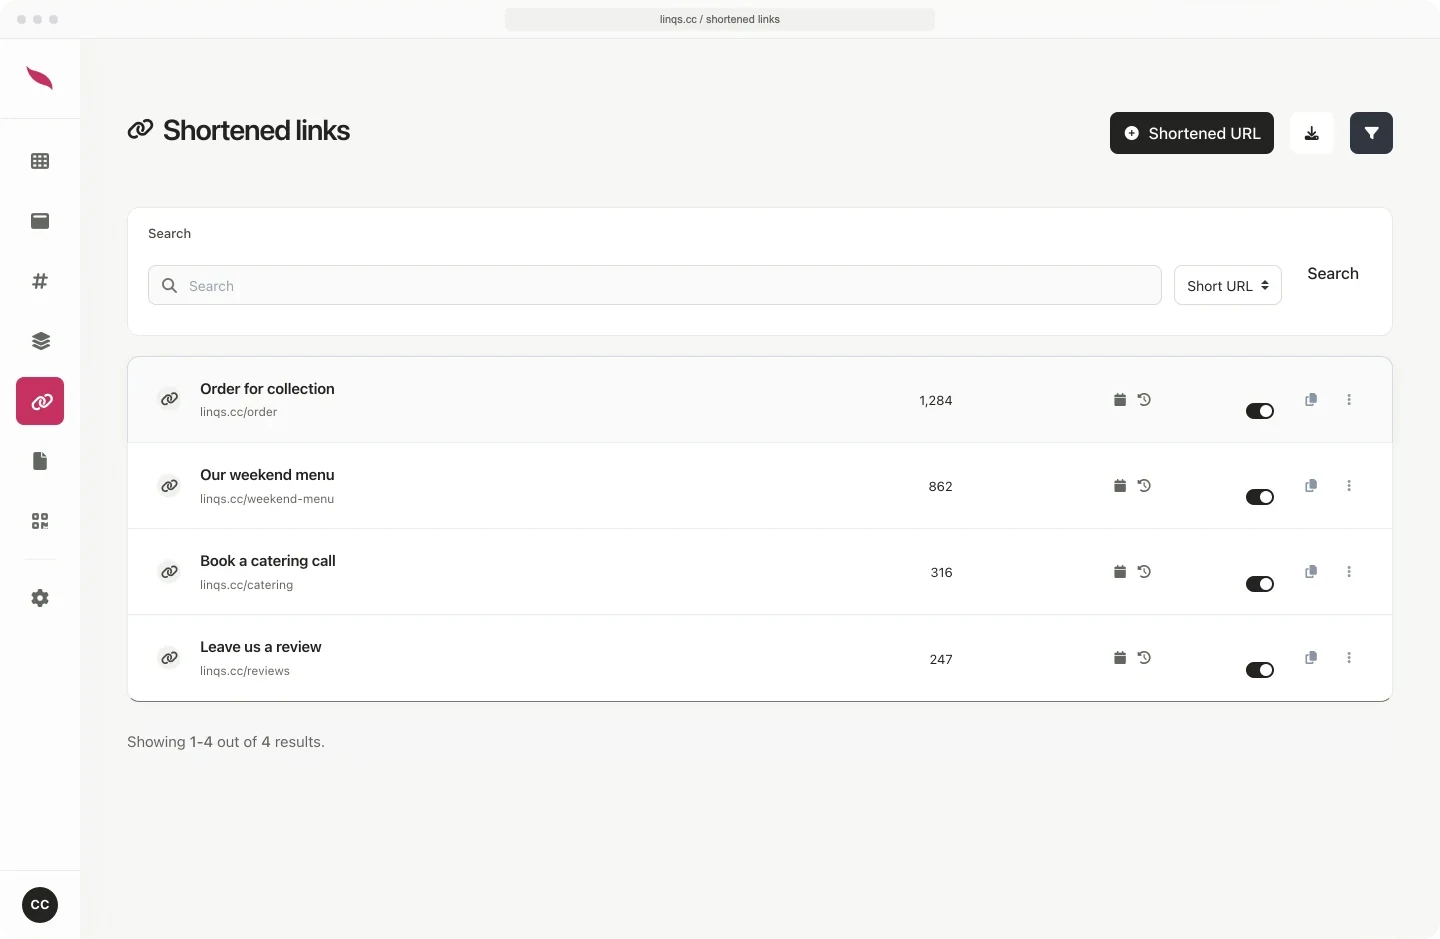Click the Search submit button
This screenshot has height=939, width=1440.
(1333, 273)
